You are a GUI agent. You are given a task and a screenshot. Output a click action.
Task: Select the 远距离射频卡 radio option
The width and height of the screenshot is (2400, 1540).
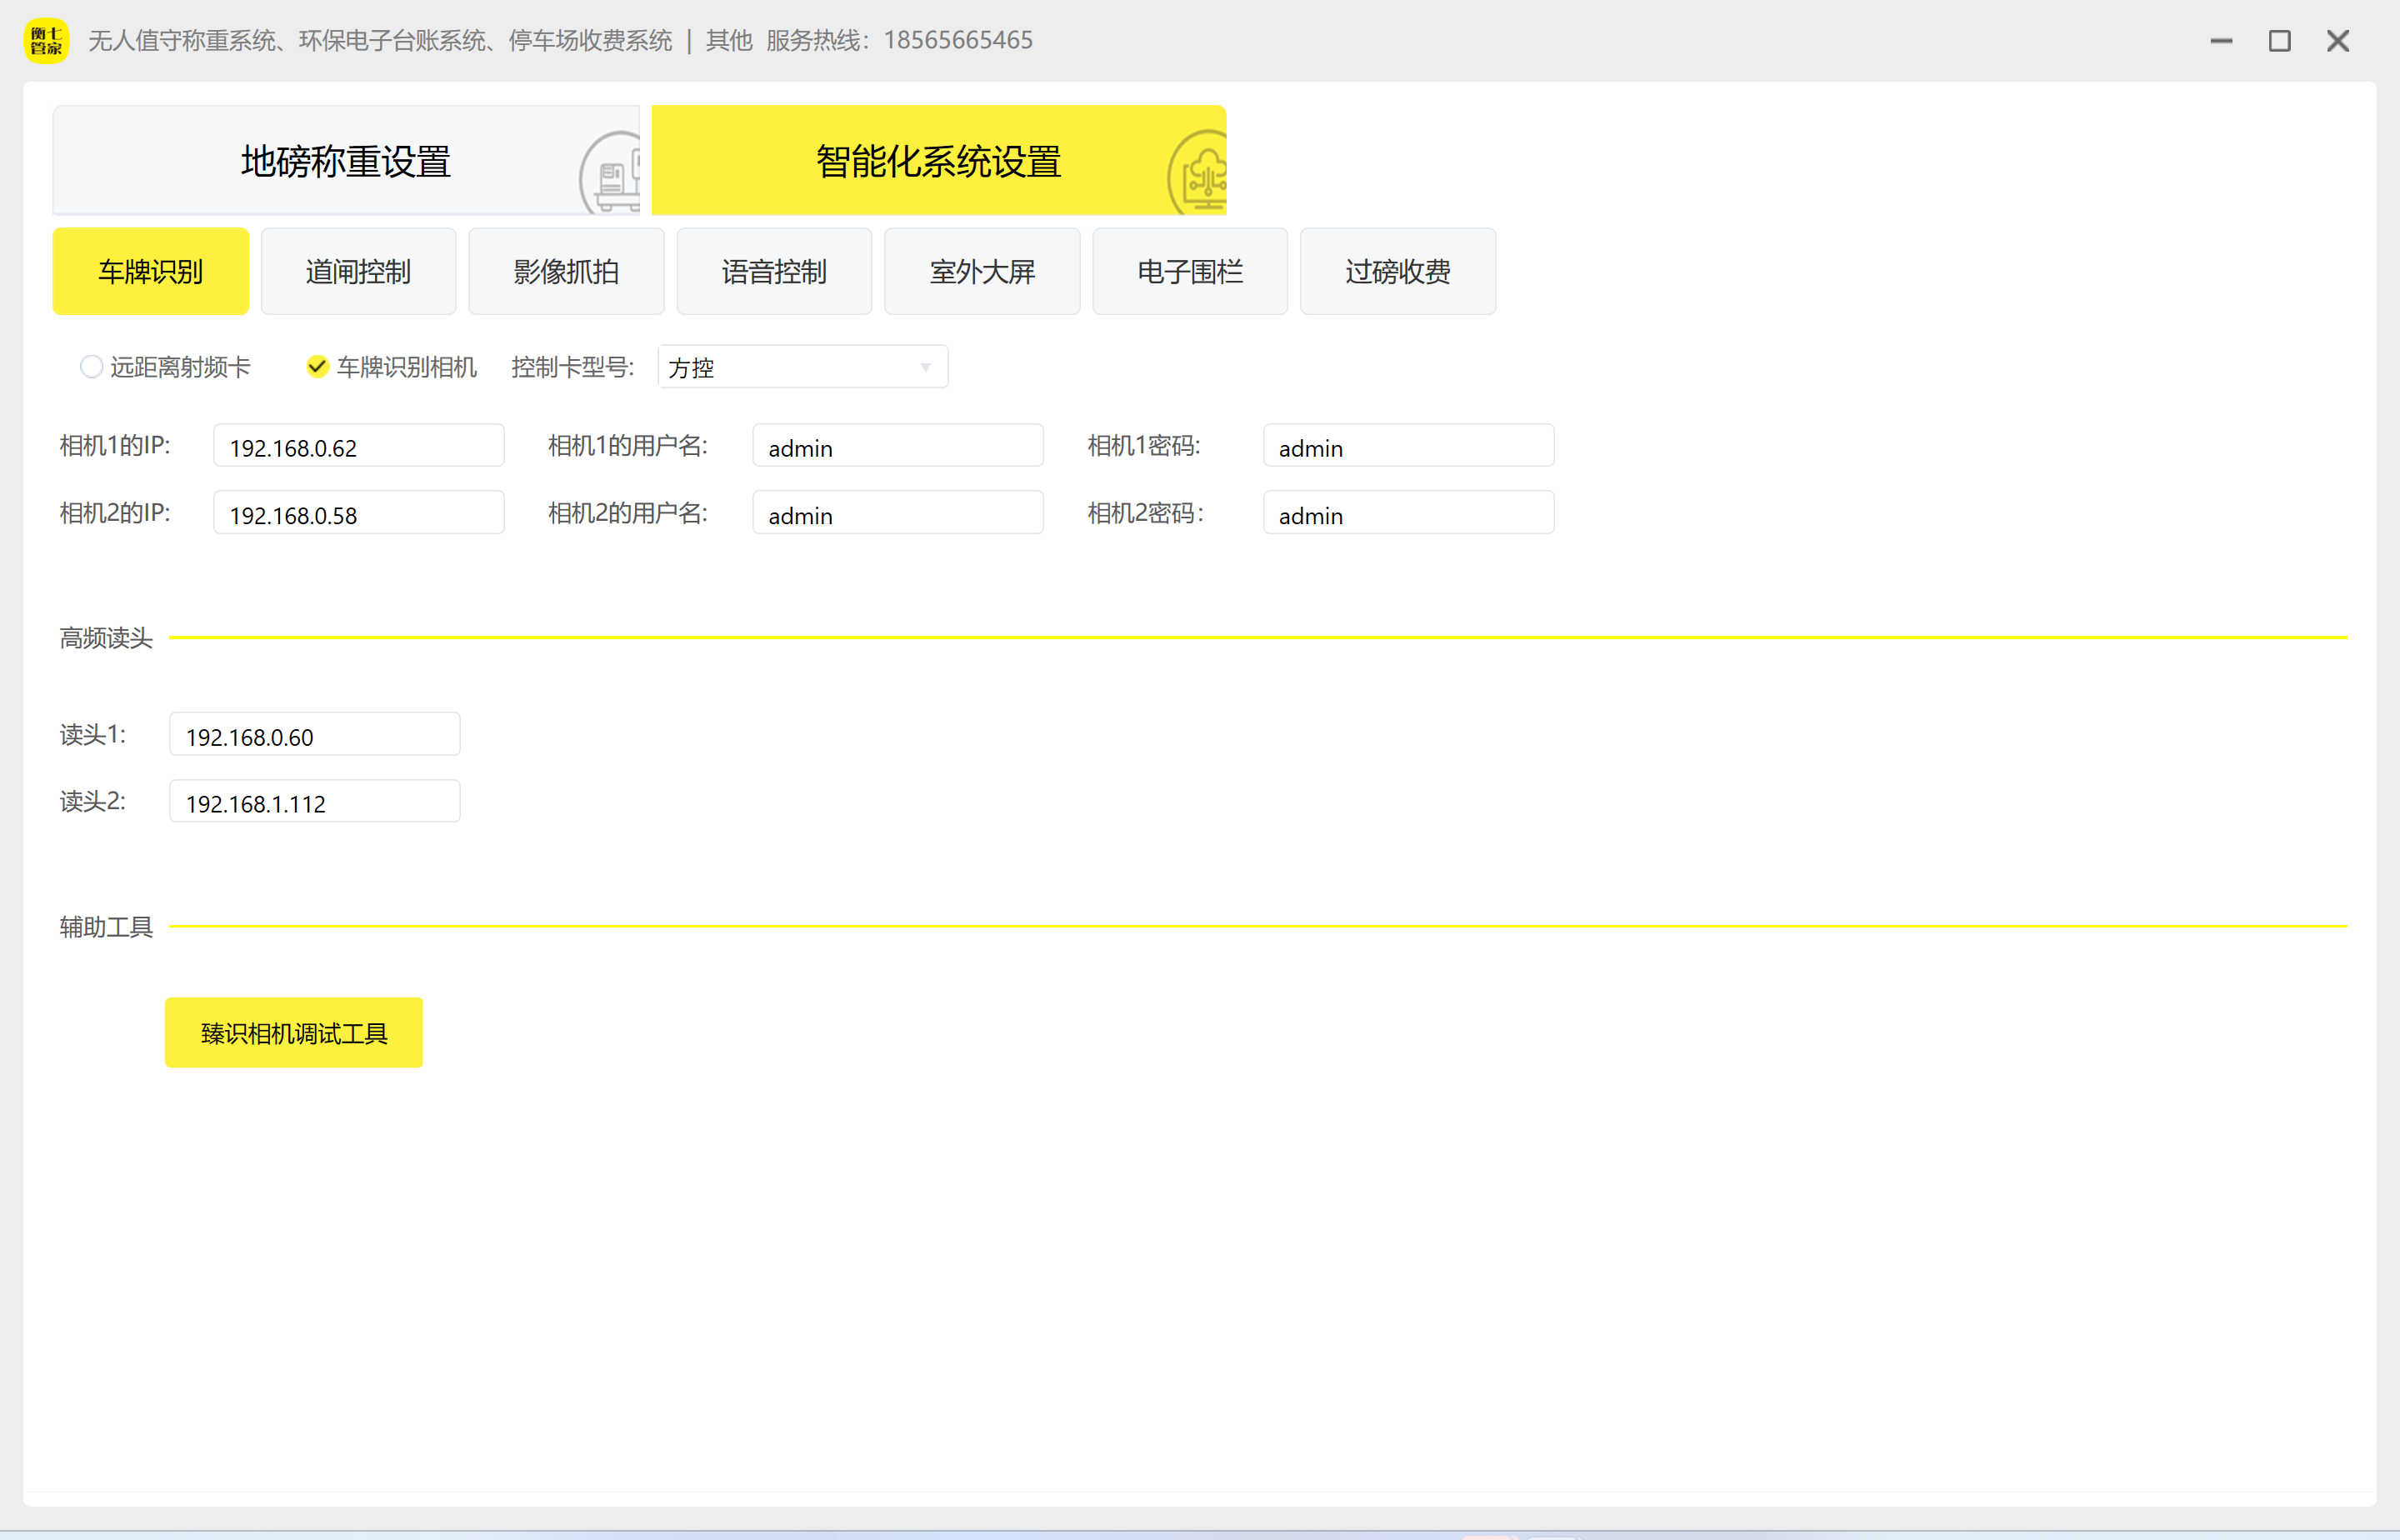(91, 367)
